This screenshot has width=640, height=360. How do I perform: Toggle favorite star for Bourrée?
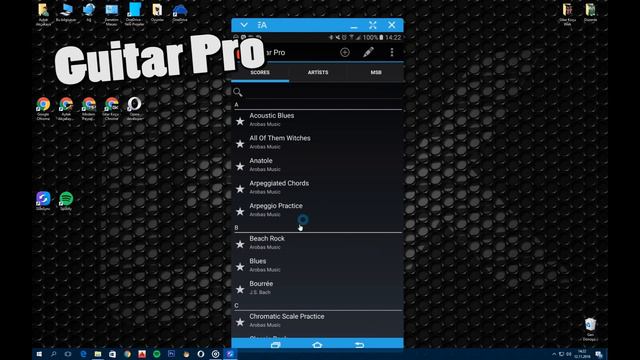point(240,289)
